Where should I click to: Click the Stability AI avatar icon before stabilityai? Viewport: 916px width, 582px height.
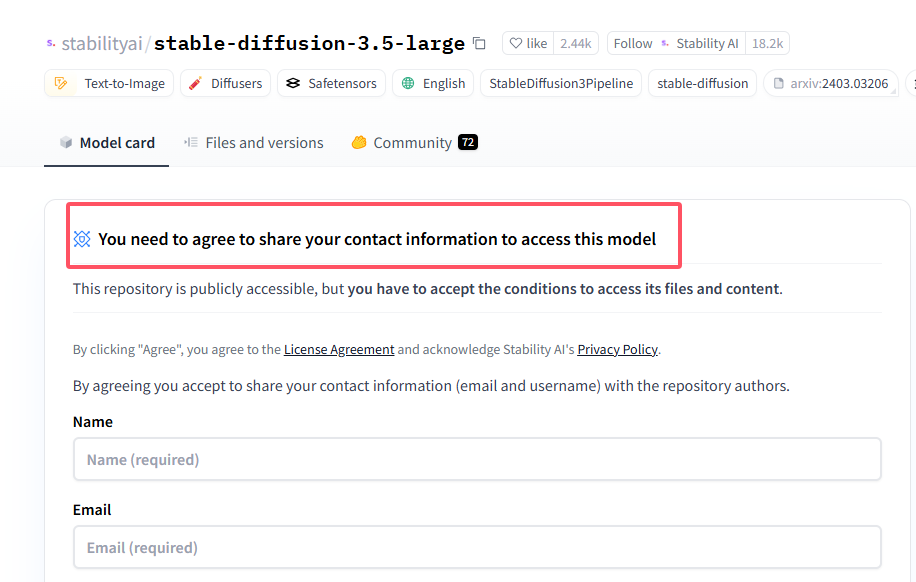pos(51,43)
